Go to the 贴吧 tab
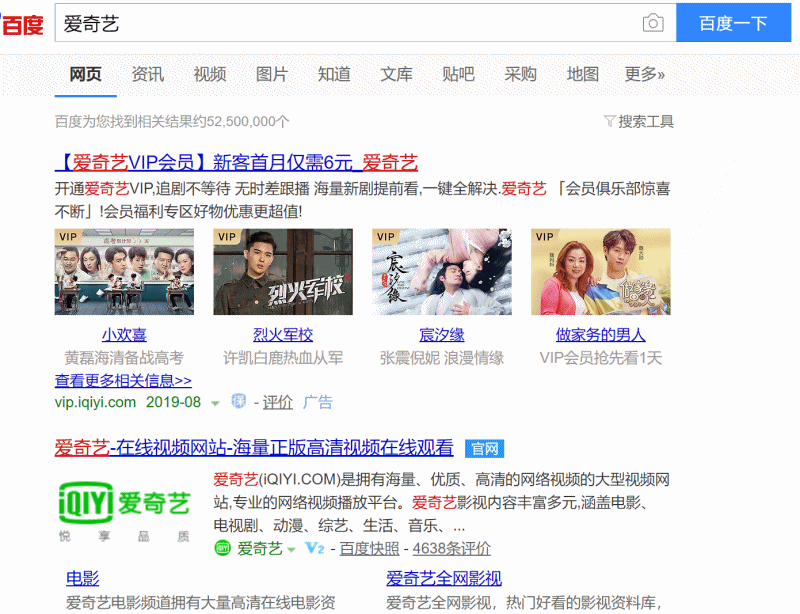 pos(458,74)
